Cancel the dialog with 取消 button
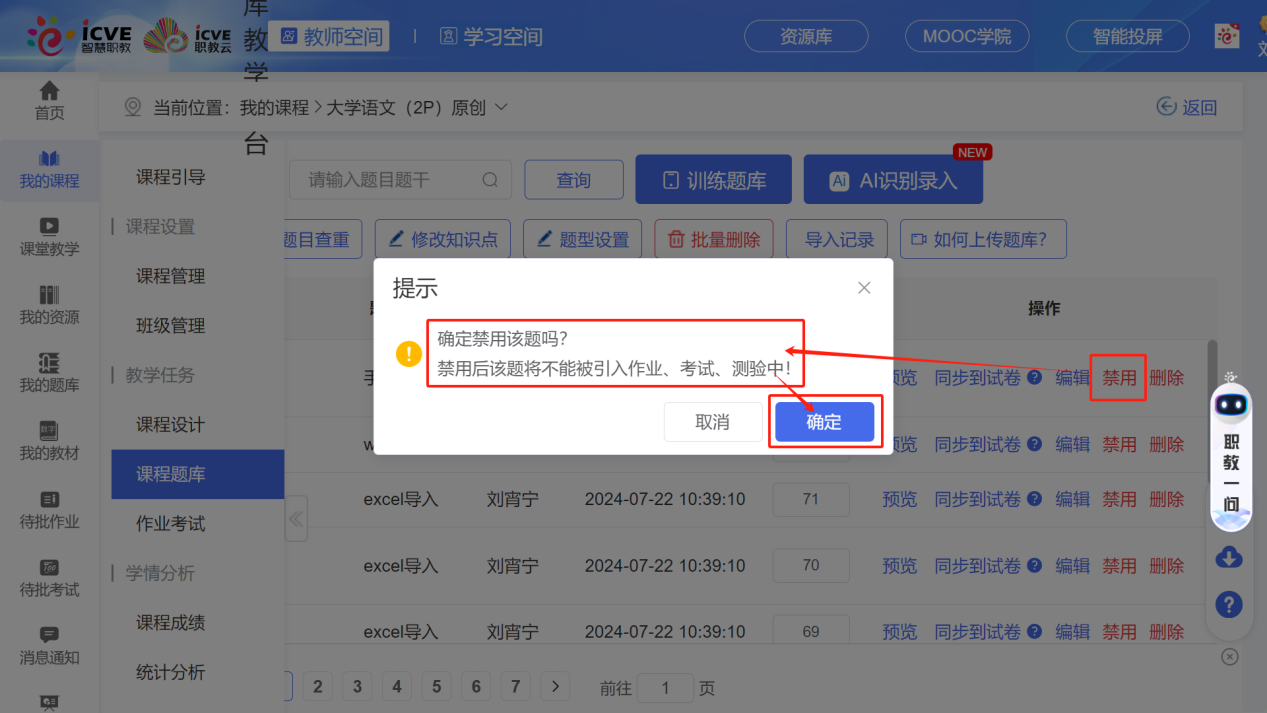The width and height of the screenshot is (1267, 713). tap(713, 421)
